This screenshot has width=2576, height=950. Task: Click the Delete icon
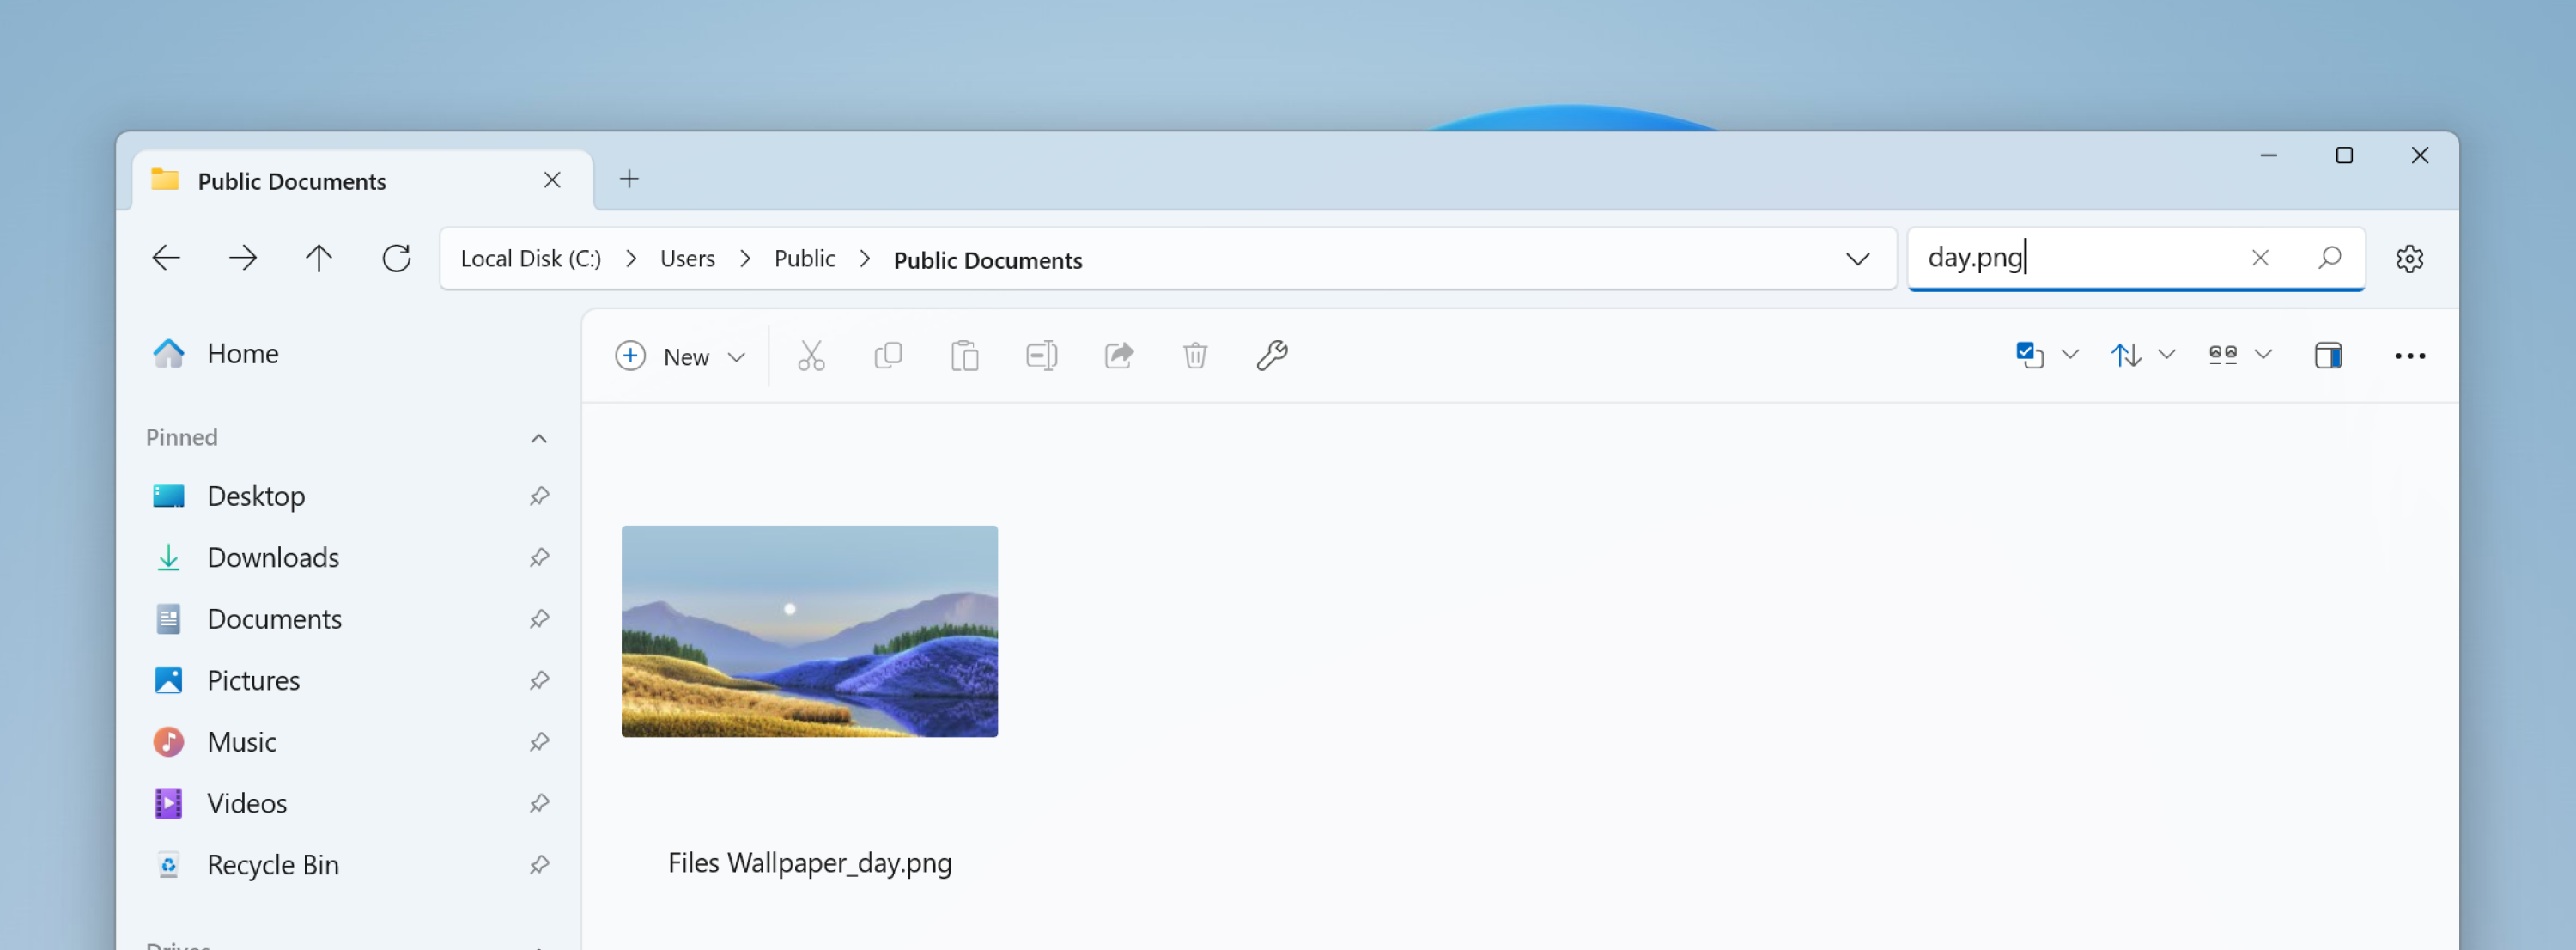[x=1195, y=355]
